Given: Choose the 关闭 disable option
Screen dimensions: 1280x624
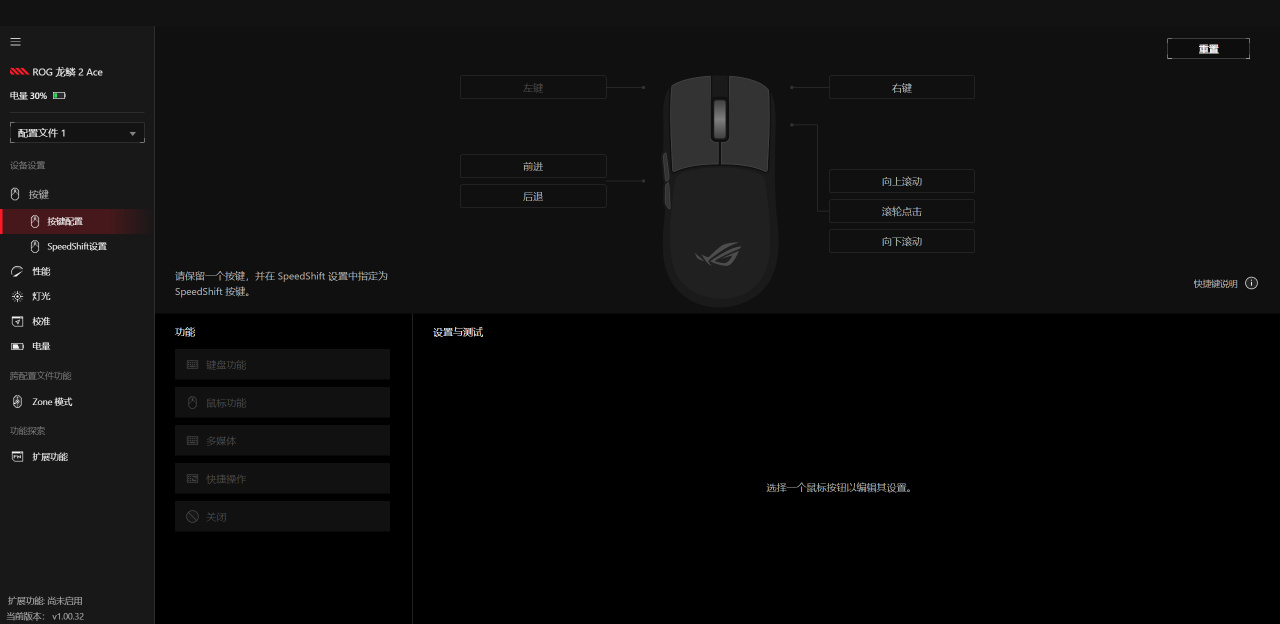Looking at the screenshot, I should click(282, 516).
